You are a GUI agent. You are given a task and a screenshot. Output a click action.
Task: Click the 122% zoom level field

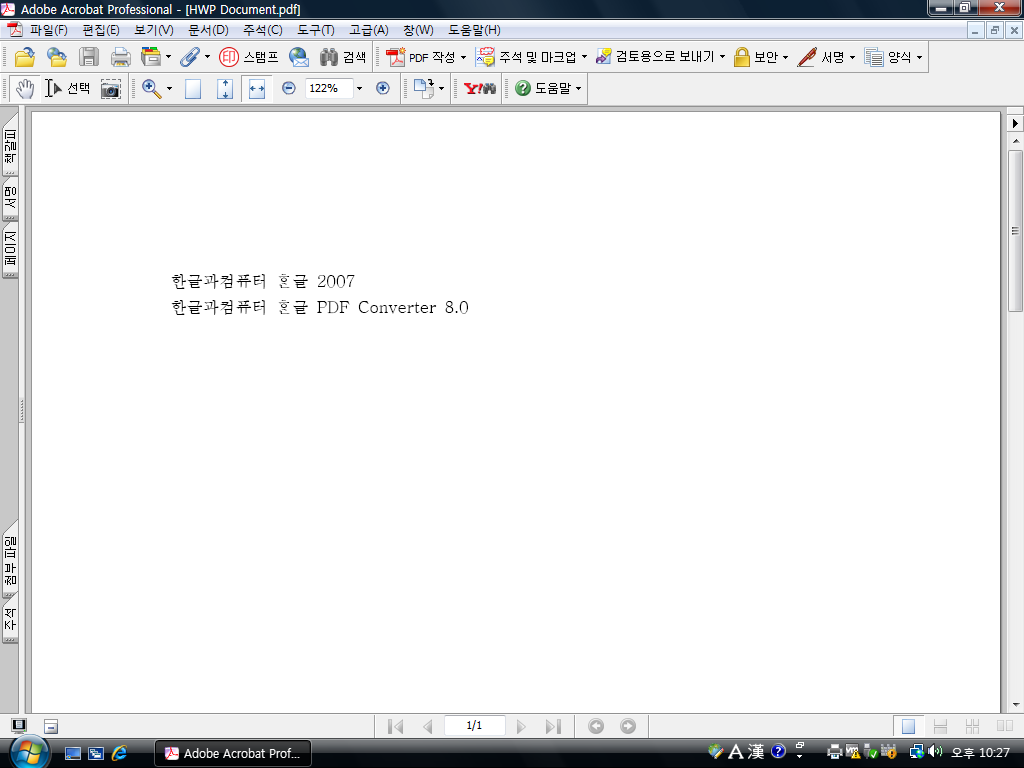coord(329,88)
